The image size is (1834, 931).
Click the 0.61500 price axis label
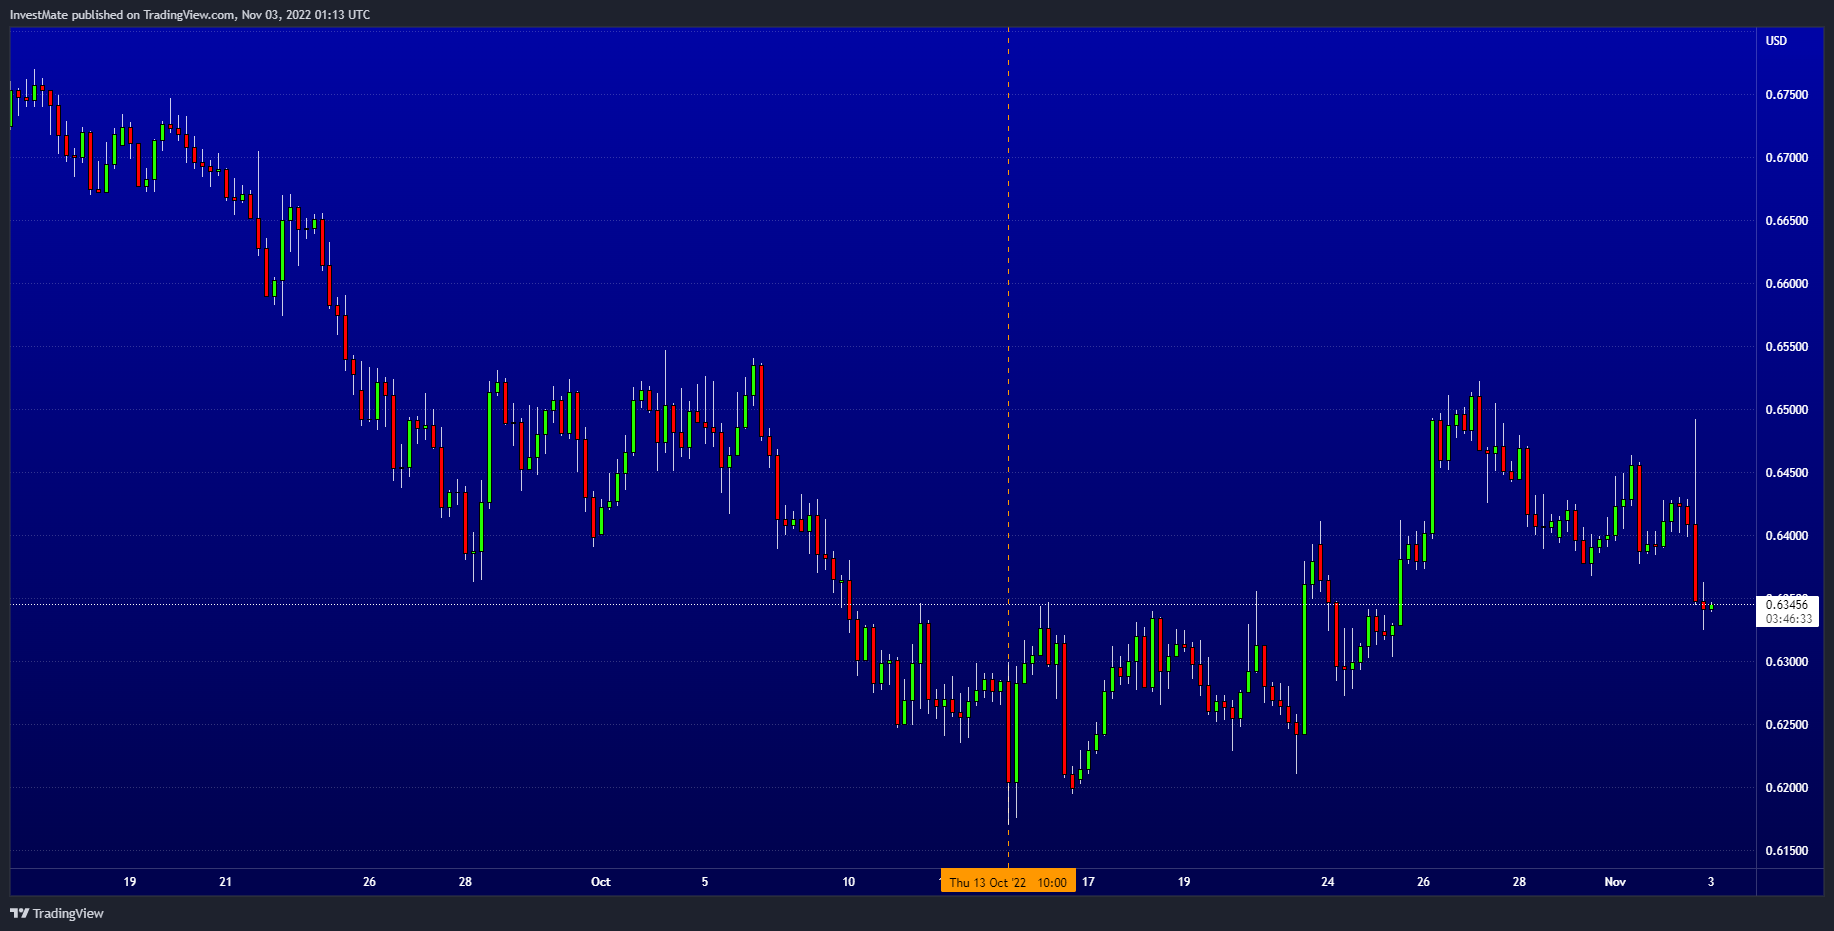coord(1786,851)
